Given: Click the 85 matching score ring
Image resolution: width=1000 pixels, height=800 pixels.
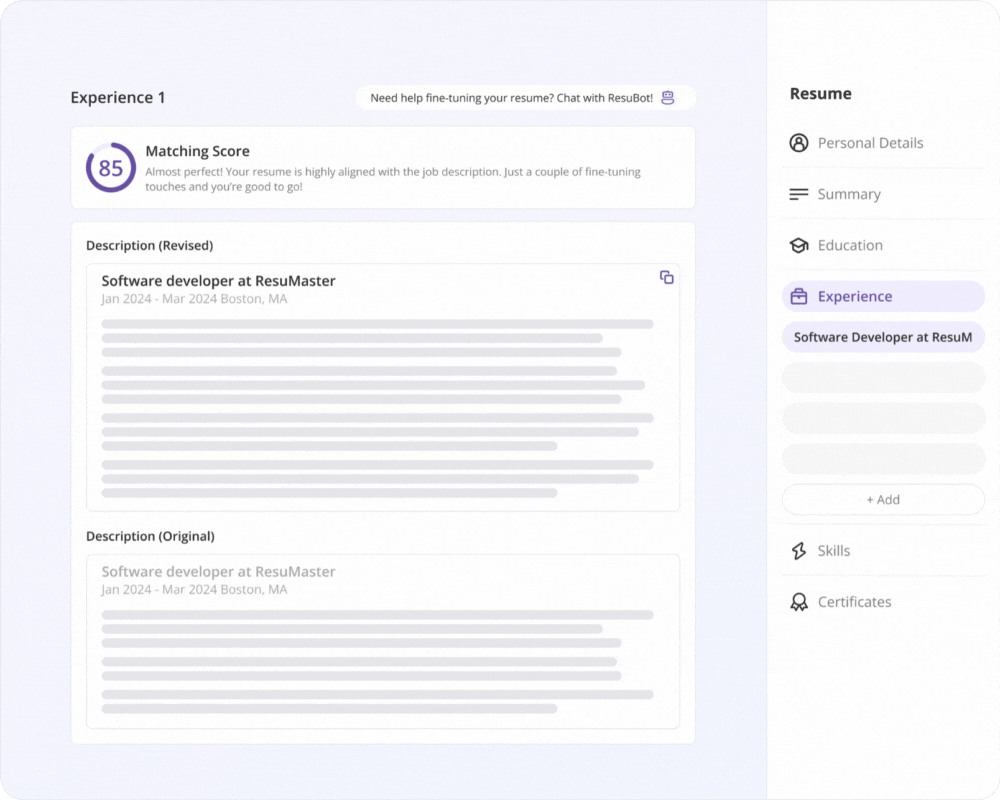Looking at the screenshot, I should click(110, 168).
